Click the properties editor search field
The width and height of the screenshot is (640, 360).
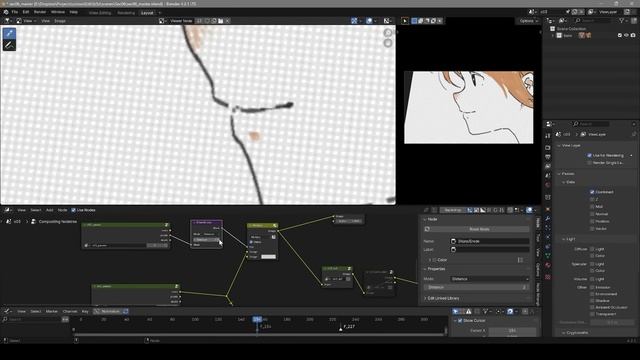click(590, 124)
